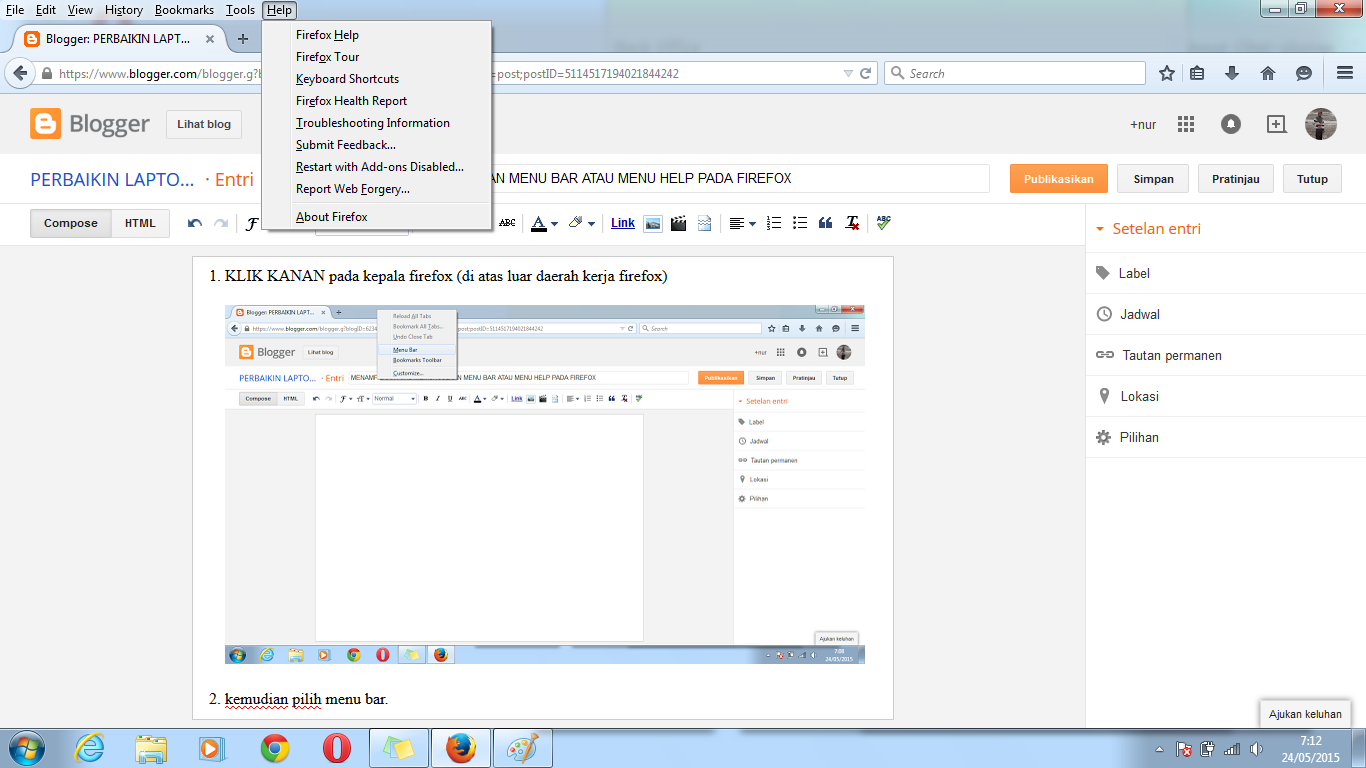This screenshot has height=768, width=1366.
Task: Bookmark this page with the star icon
Action: point(1167,73)
